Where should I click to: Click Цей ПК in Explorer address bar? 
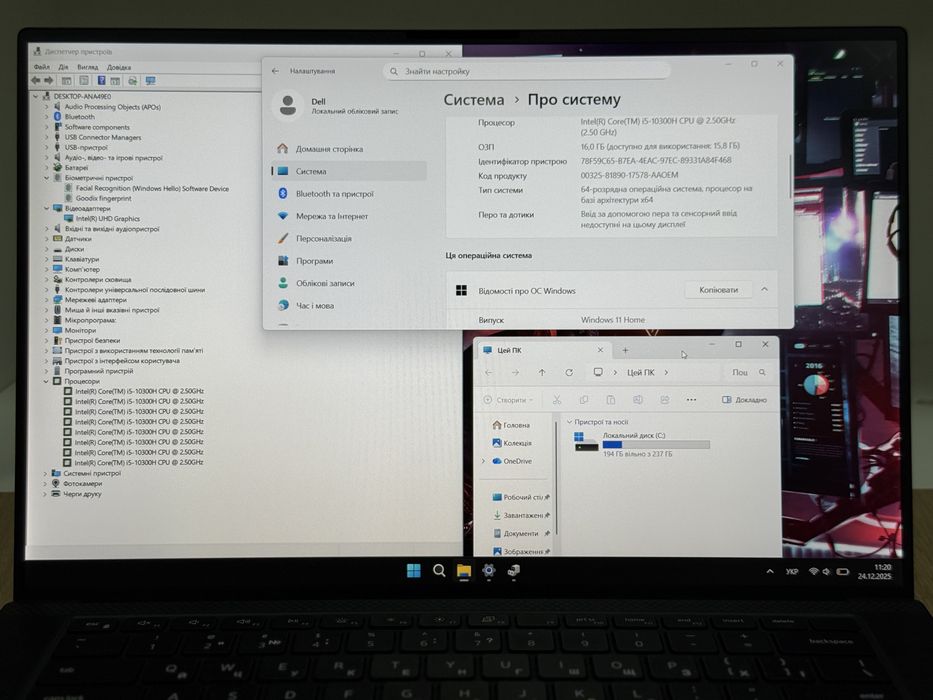click(641, 373)
